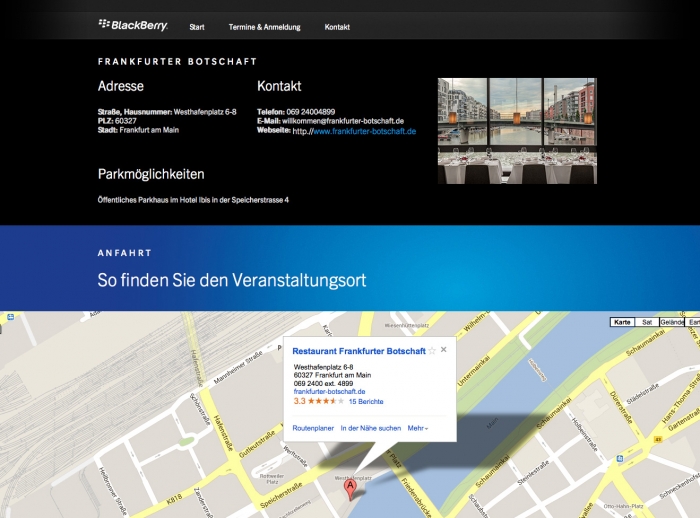Switch map to Gelände view
The height and width of the screenshot is (518, 700).
coord(671,322)
